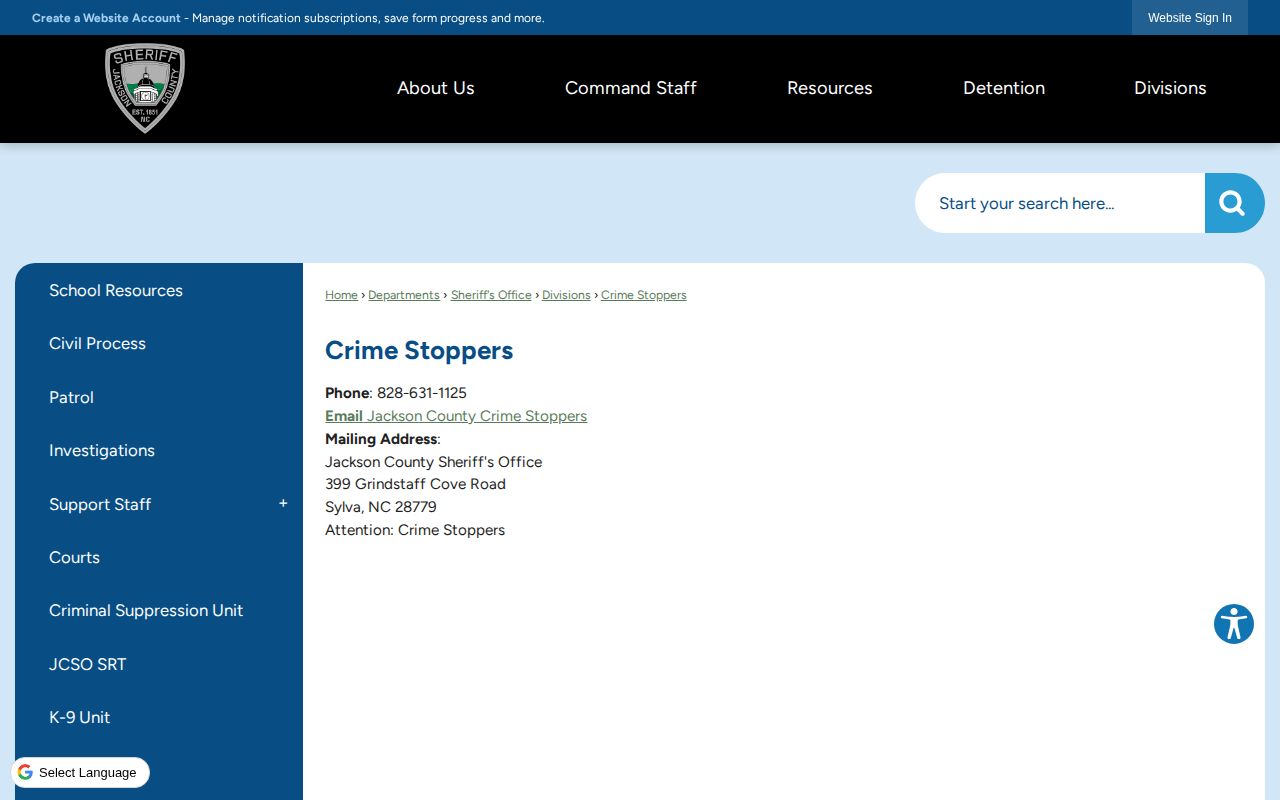This screenshot has width=1280, height=800.
Task: Click the magnifying glass search button
Action: click(1234, 203)
